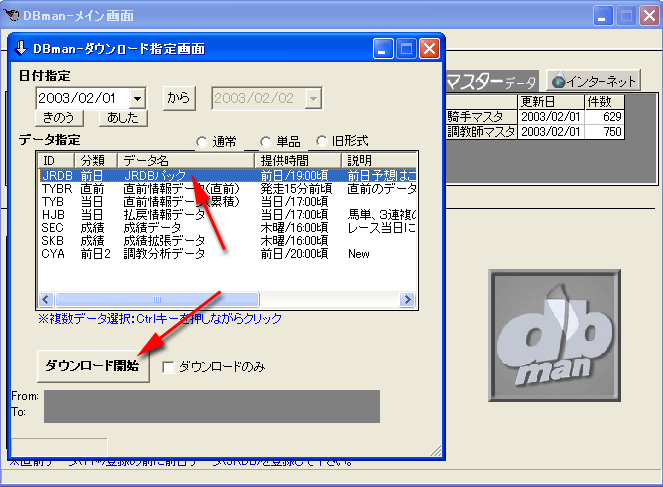
Task: Select the 通常 radio button
Action: 202,141
